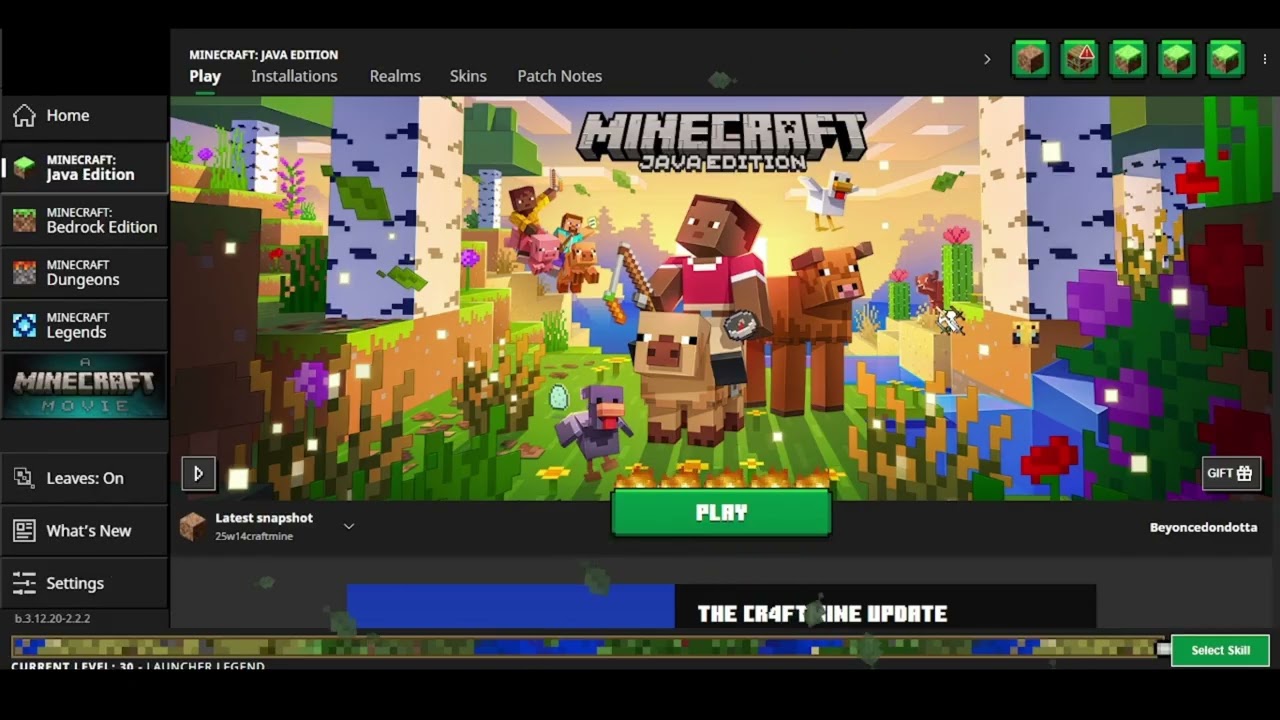
Task: Open the three-dot more options menu
Action: click(1265, 60)
